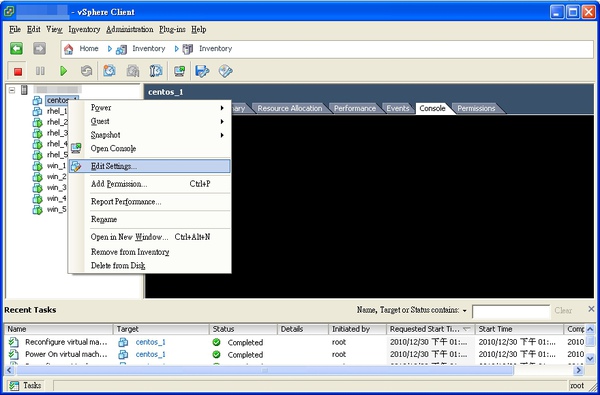
Task: Click the centos_1 VM icon in the tree
Action: click(x=37, y=101)
